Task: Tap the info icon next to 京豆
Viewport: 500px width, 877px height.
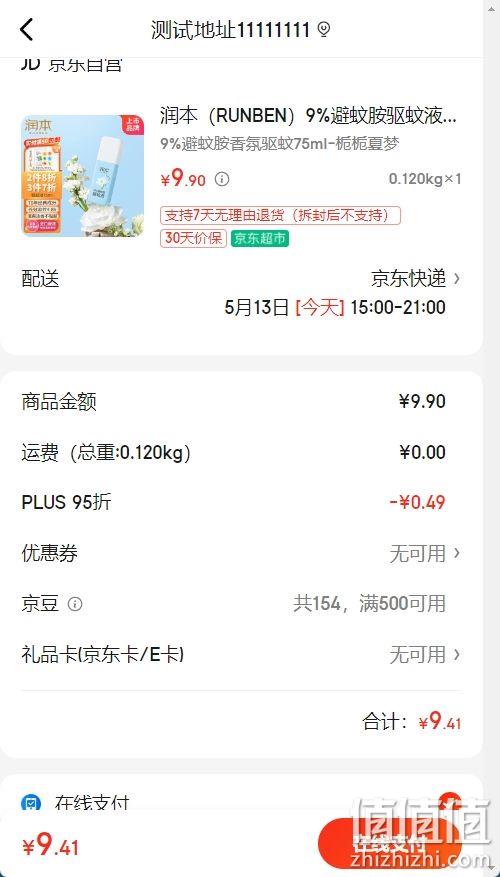Action: (75, 604)
